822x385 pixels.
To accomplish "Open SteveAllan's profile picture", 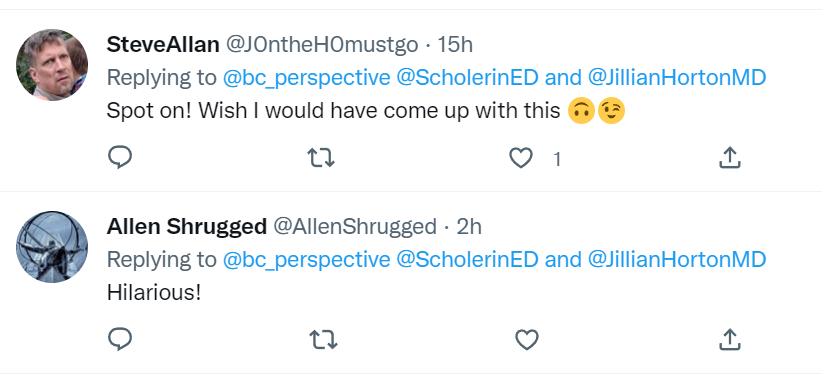I will (x=52, y=65).
